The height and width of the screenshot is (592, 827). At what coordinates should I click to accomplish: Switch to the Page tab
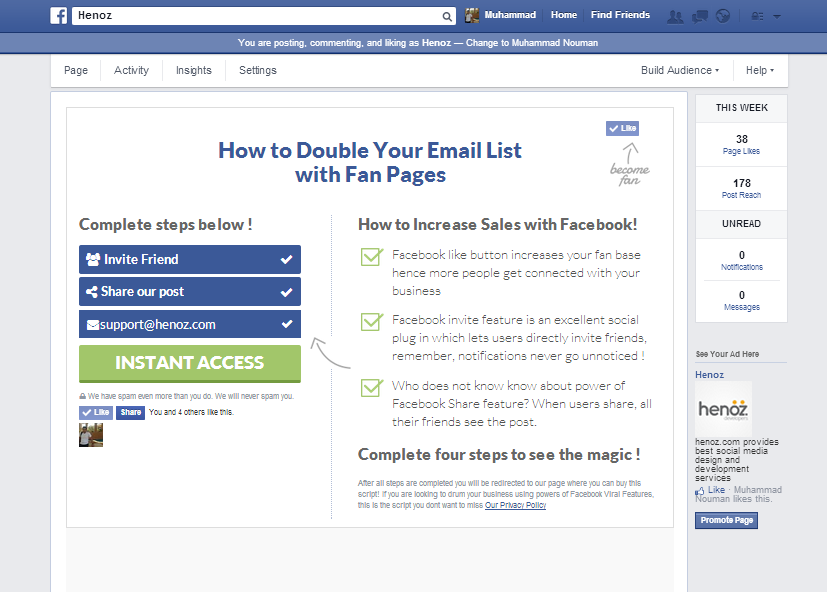click(76, 70)
